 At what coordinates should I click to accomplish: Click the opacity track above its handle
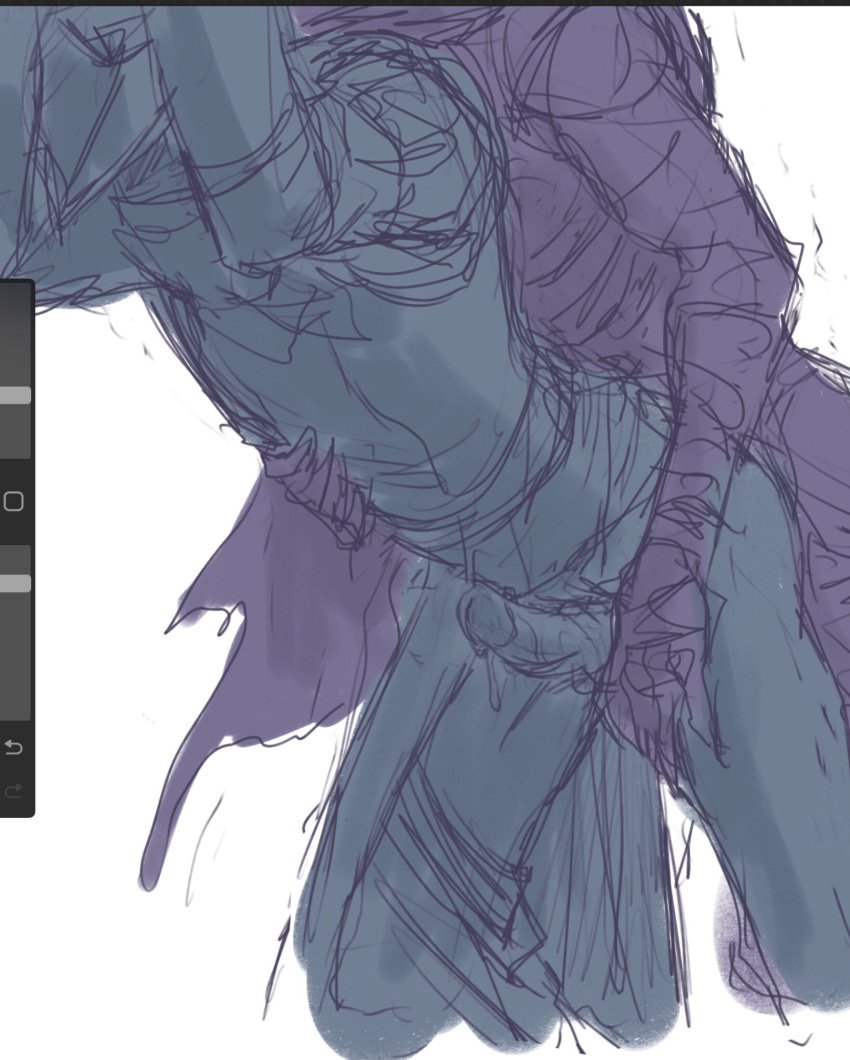(x=14, y=558)
